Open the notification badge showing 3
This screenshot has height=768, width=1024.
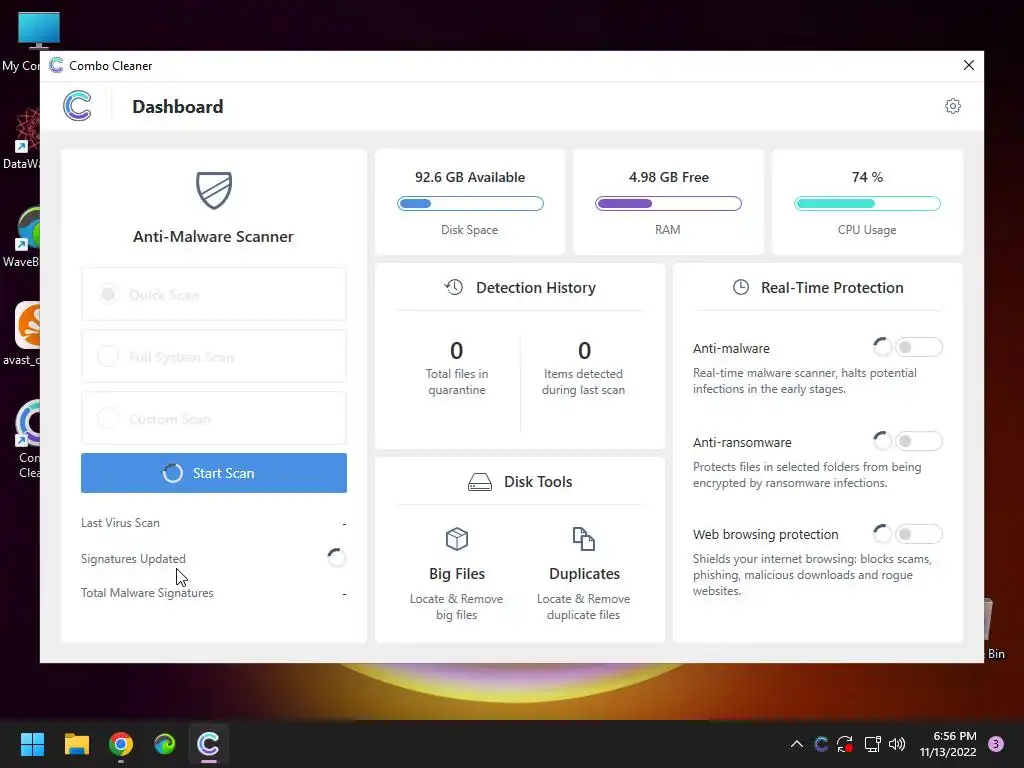pyautogui.click(x=996, y=744)
